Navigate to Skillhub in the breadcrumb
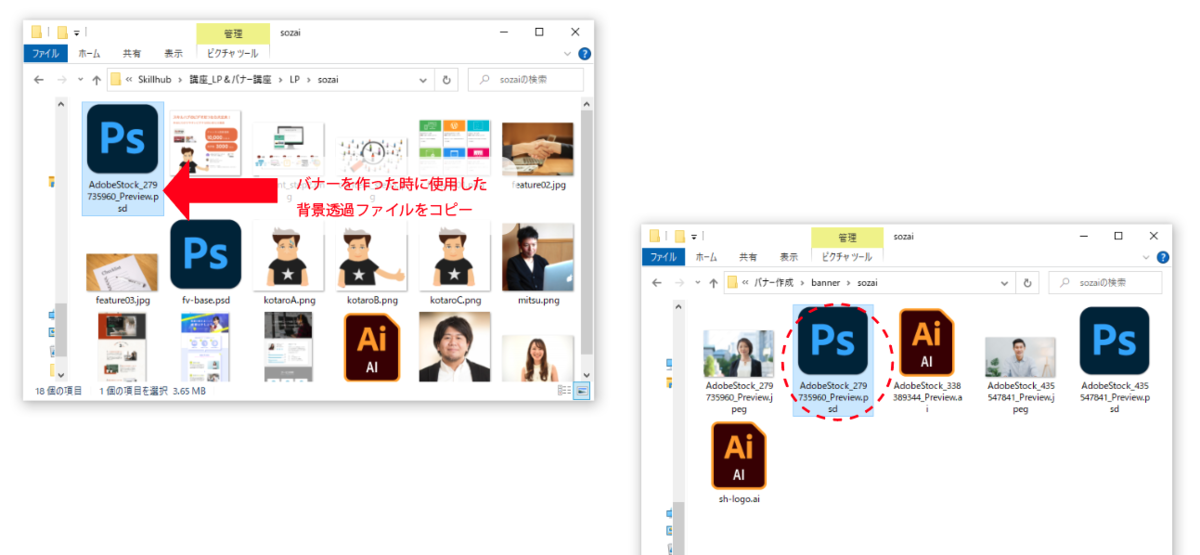 point(157,80)
